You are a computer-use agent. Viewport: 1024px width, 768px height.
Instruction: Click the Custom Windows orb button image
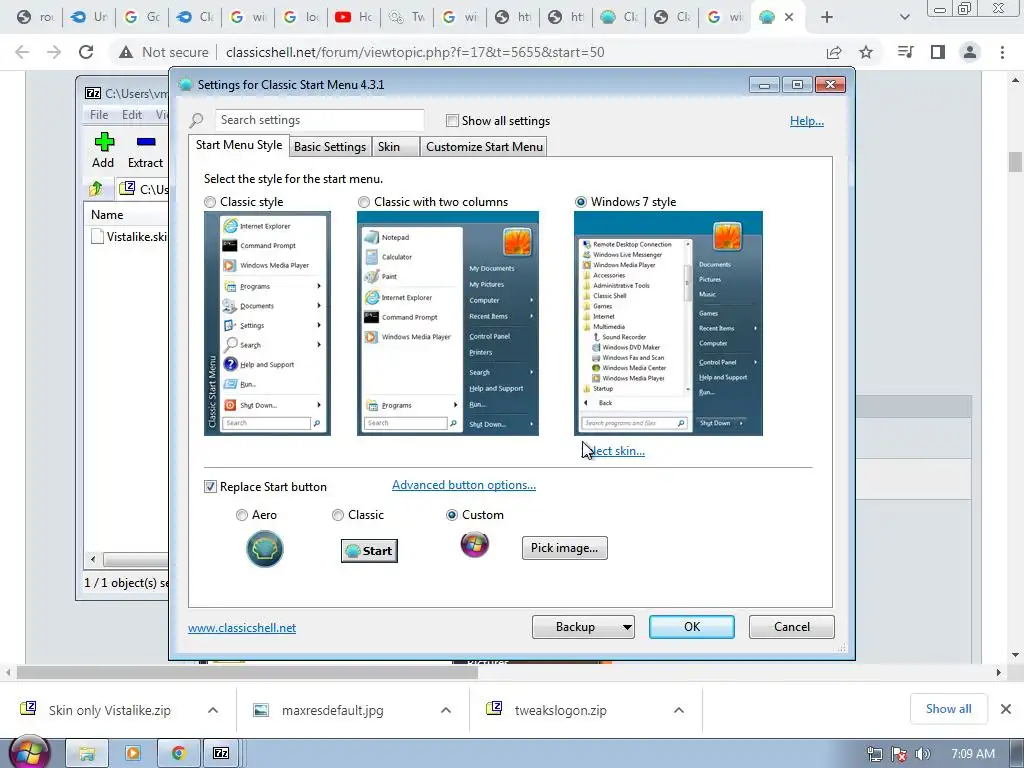[x=475, y=545]
